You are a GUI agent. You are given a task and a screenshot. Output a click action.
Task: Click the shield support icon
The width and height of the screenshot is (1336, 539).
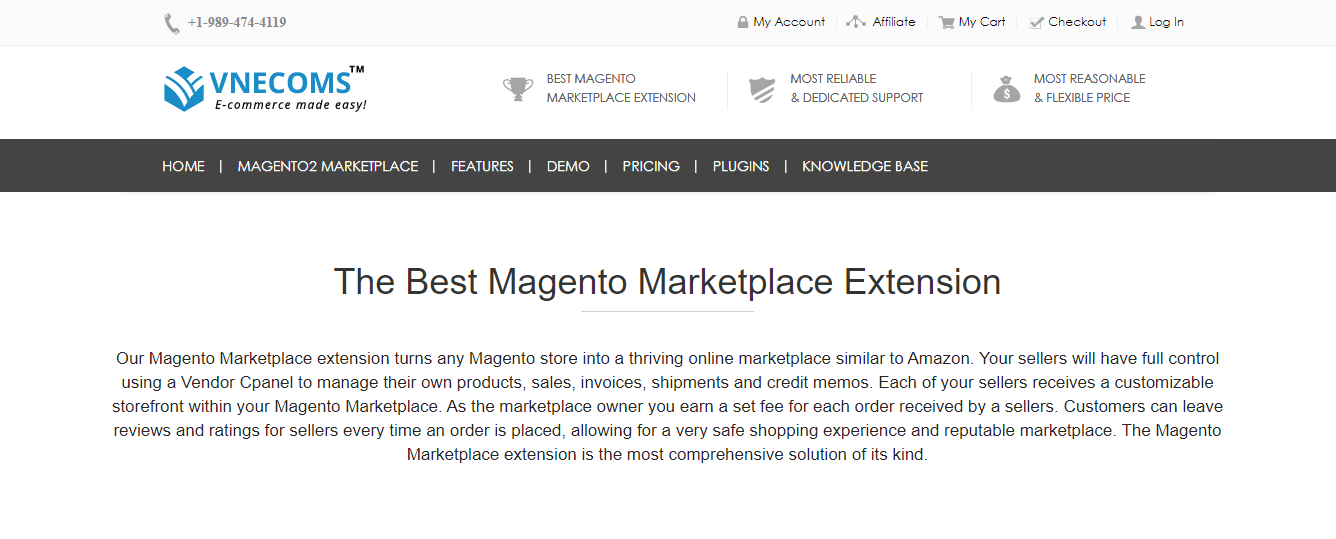coord(762,90)
